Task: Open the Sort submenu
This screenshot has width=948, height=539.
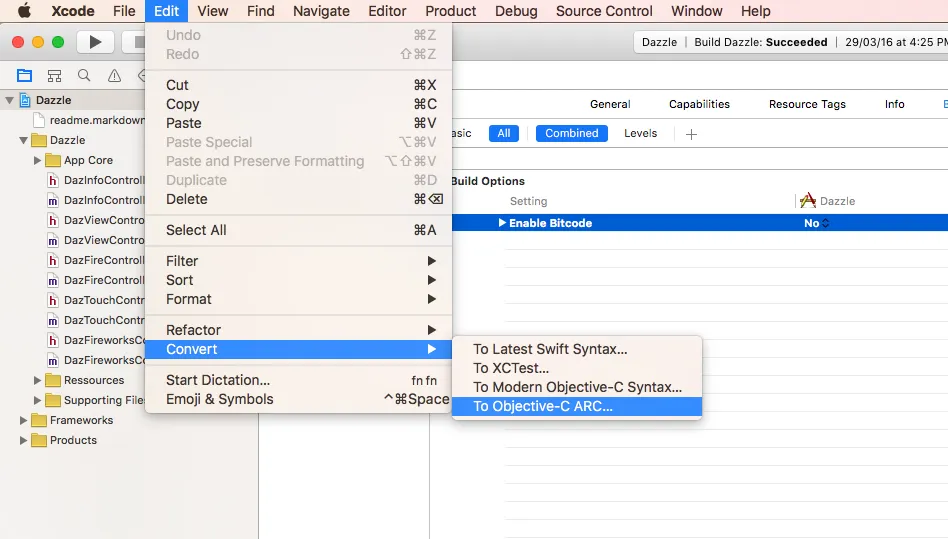Action: click(299, 280)
